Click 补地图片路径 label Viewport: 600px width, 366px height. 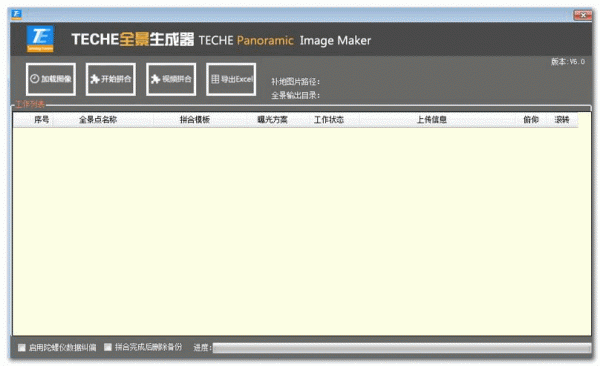click(x=295, y=82)
